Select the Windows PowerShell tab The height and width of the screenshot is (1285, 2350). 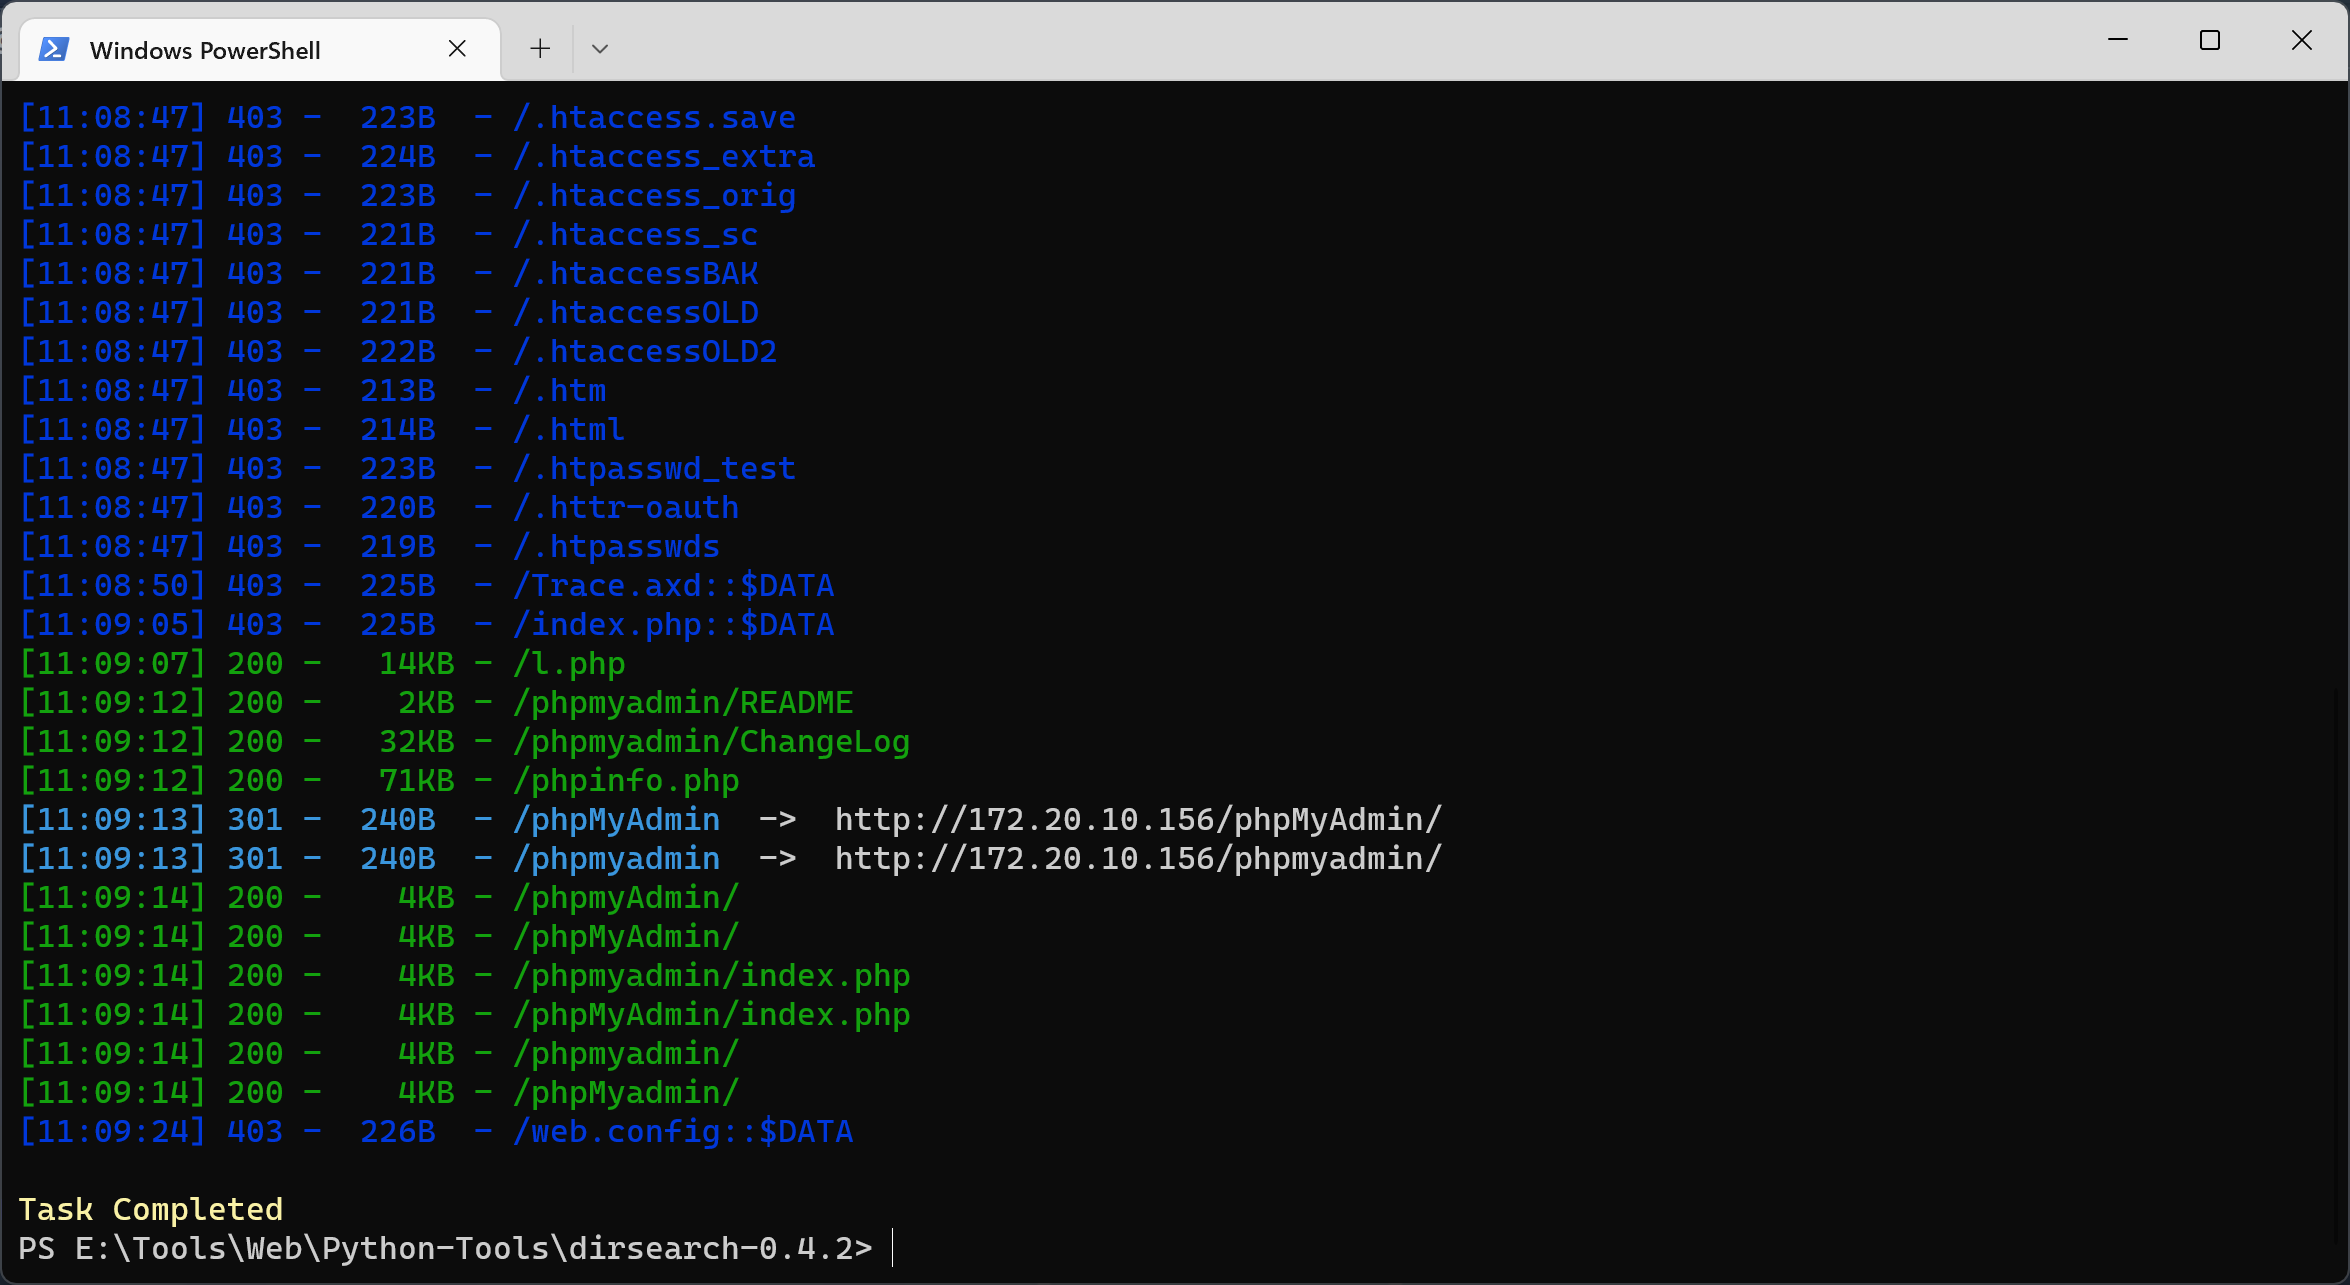click(x=205, y=50)
